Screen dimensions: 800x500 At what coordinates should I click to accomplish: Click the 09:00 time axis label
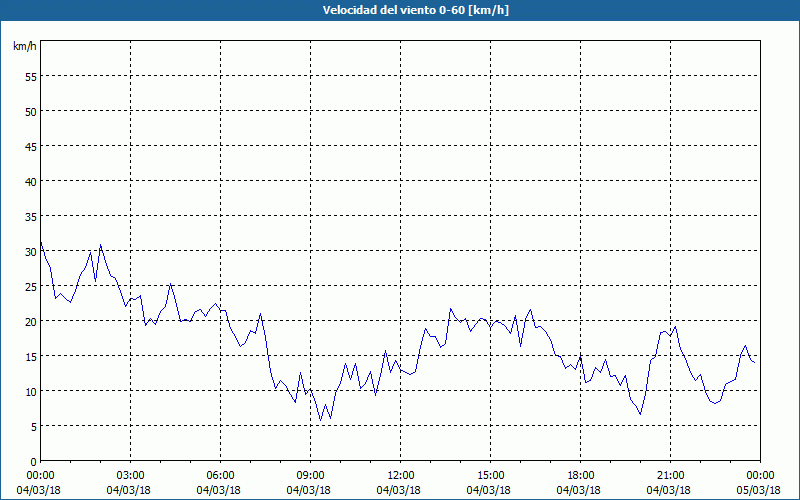(x=310, y=476)
